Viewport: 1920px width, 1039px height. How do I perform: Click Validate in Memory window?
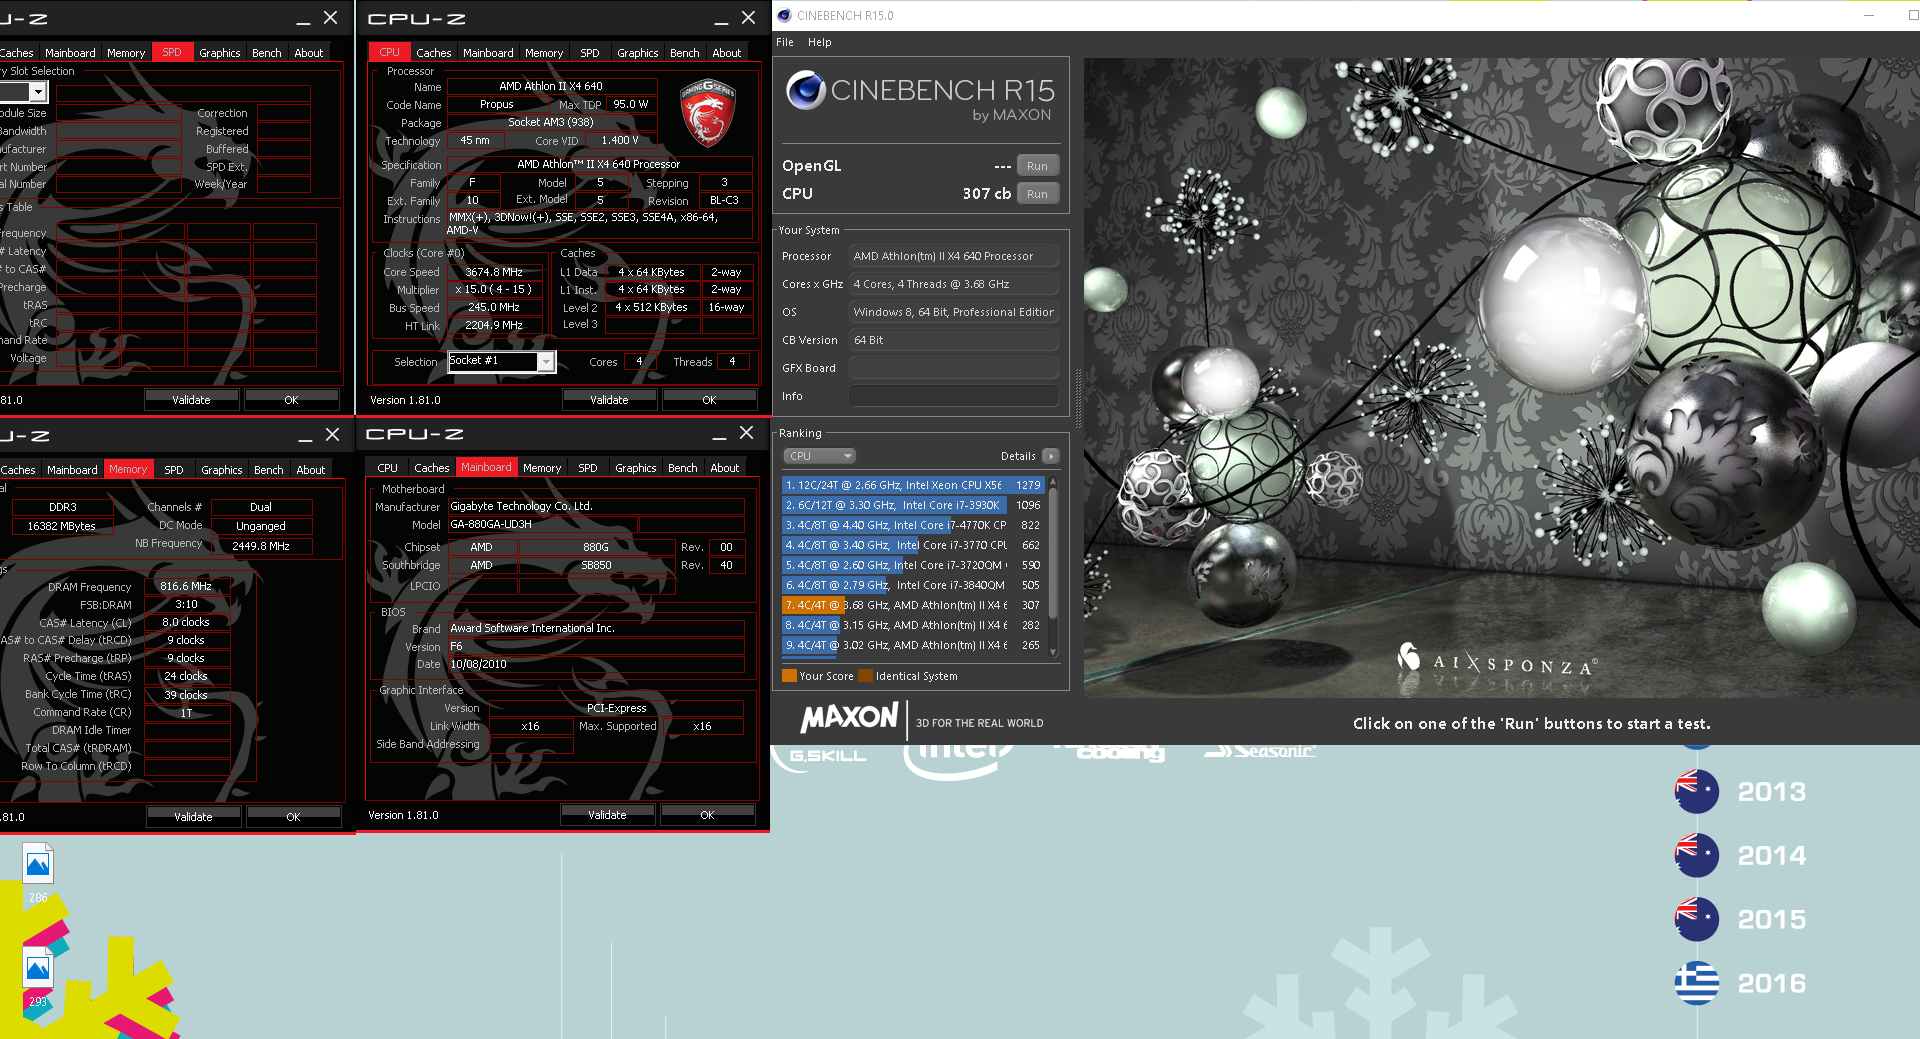pyautogui.click(x=193, y=817)
